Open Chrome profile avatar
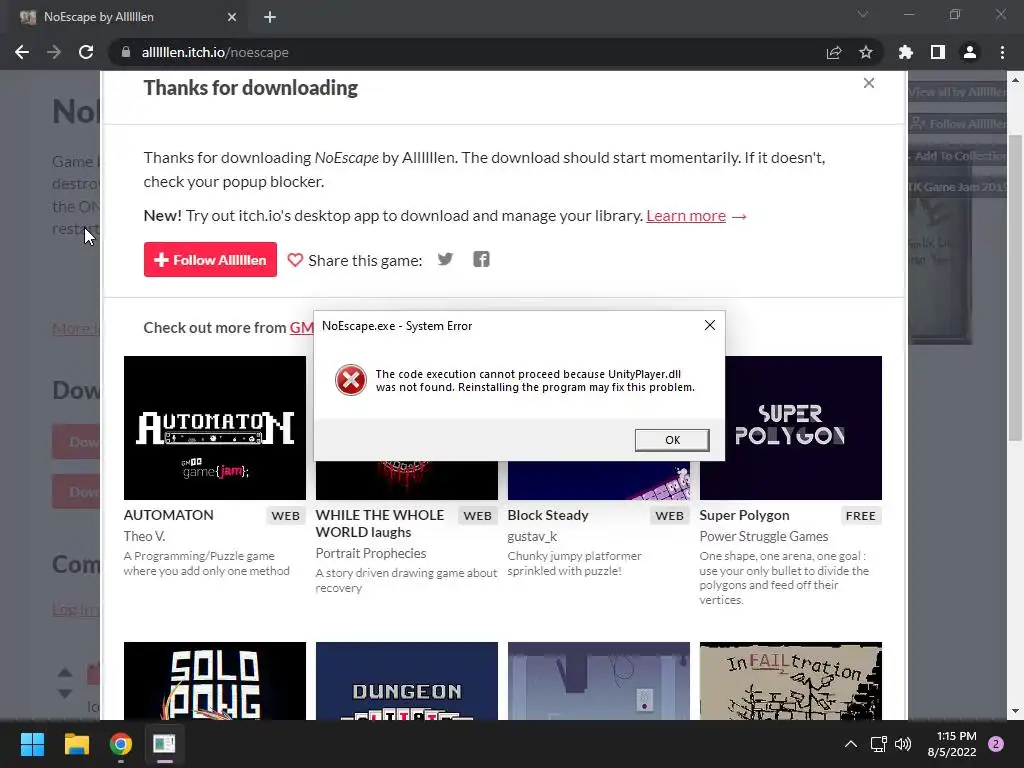This screenshot has width=1024, height=768. pos(970,52)
